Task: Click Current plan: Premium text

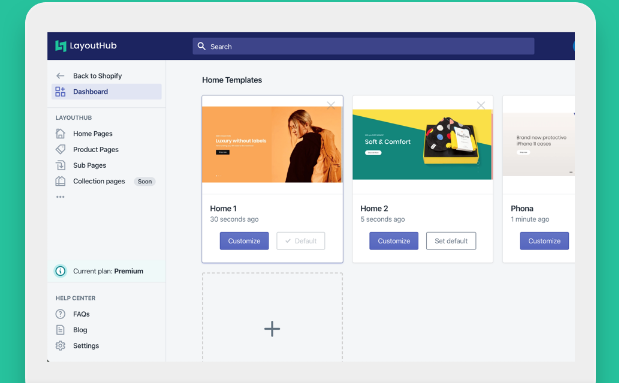Action: tap(108, 271)
